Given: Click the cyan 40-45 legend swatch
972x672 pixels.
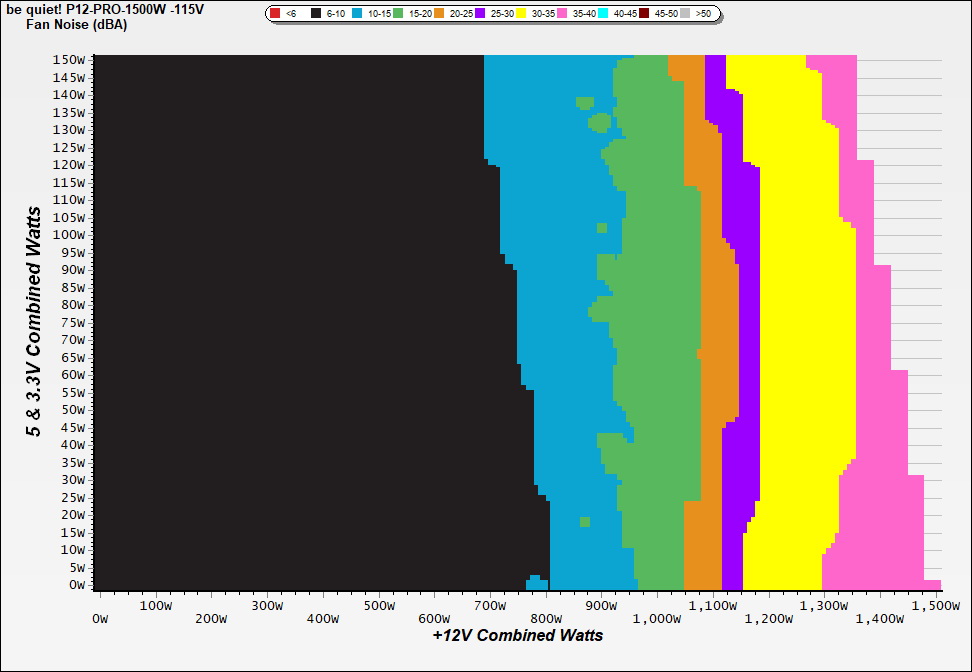Looking at the screenshot, I should coord(603,14).
